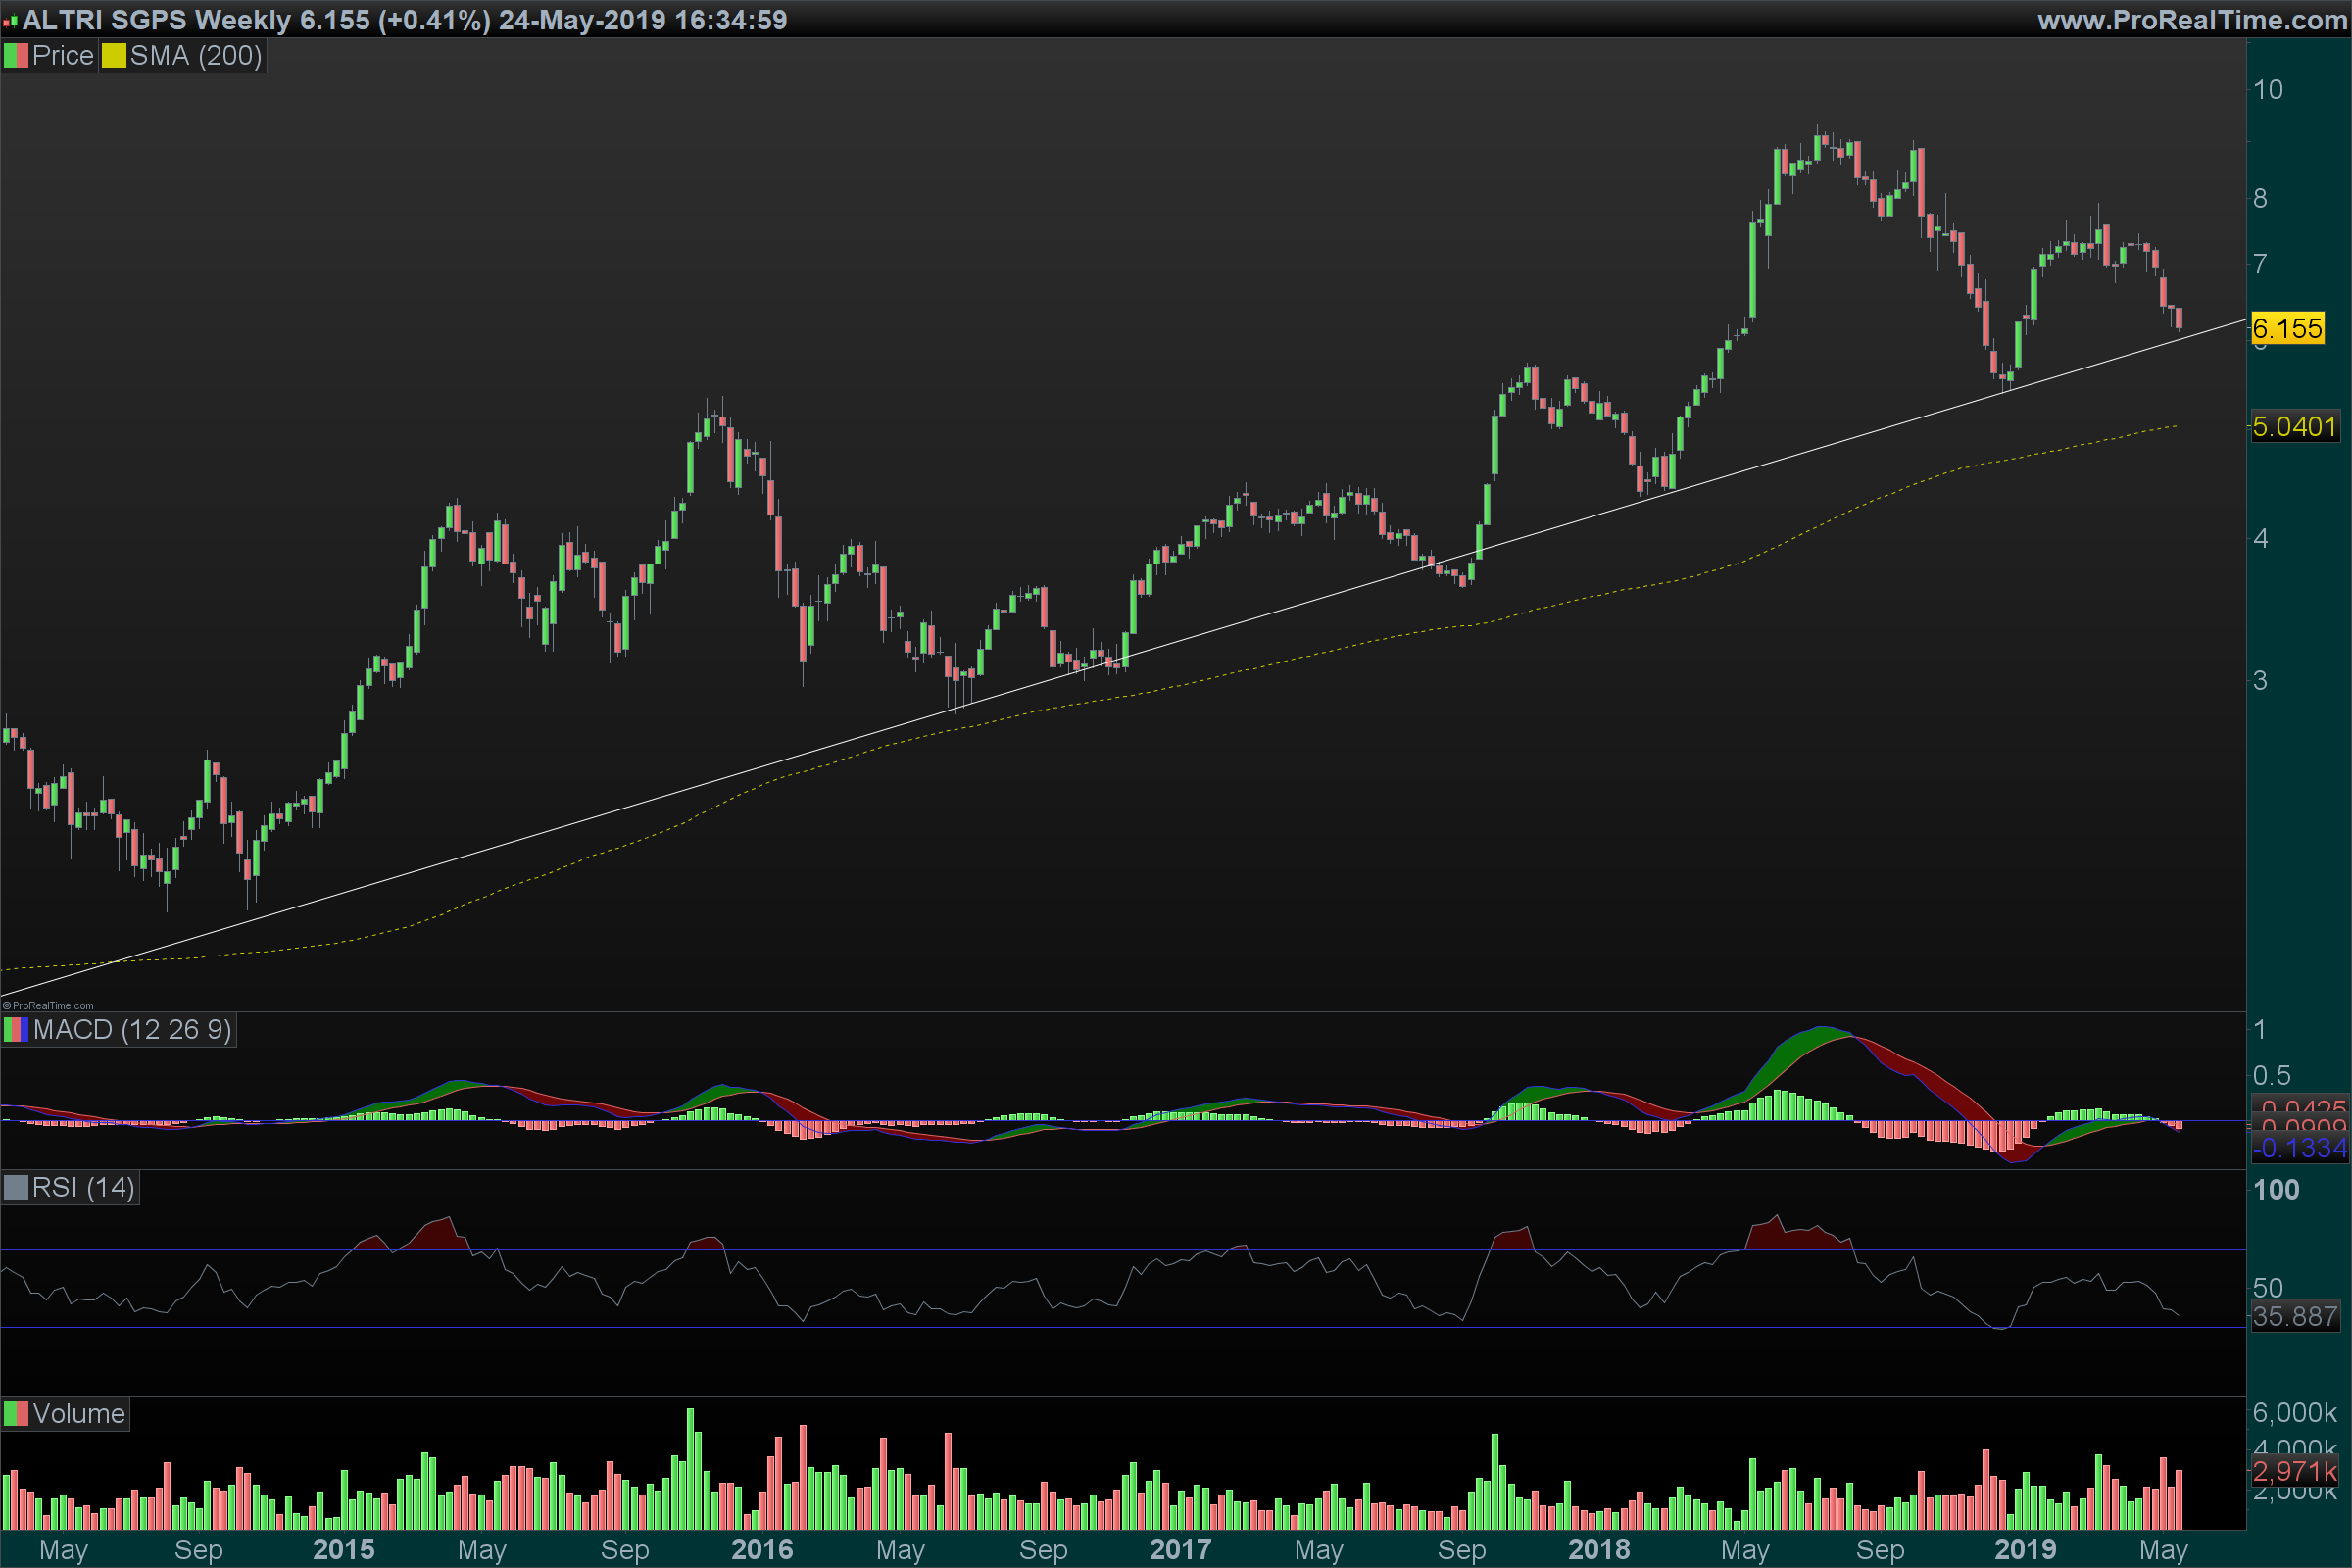This screenshot has width=2352, height=1568.
Task: Click the red 2,971k volume value tag
Action: coord(2295,1472)
